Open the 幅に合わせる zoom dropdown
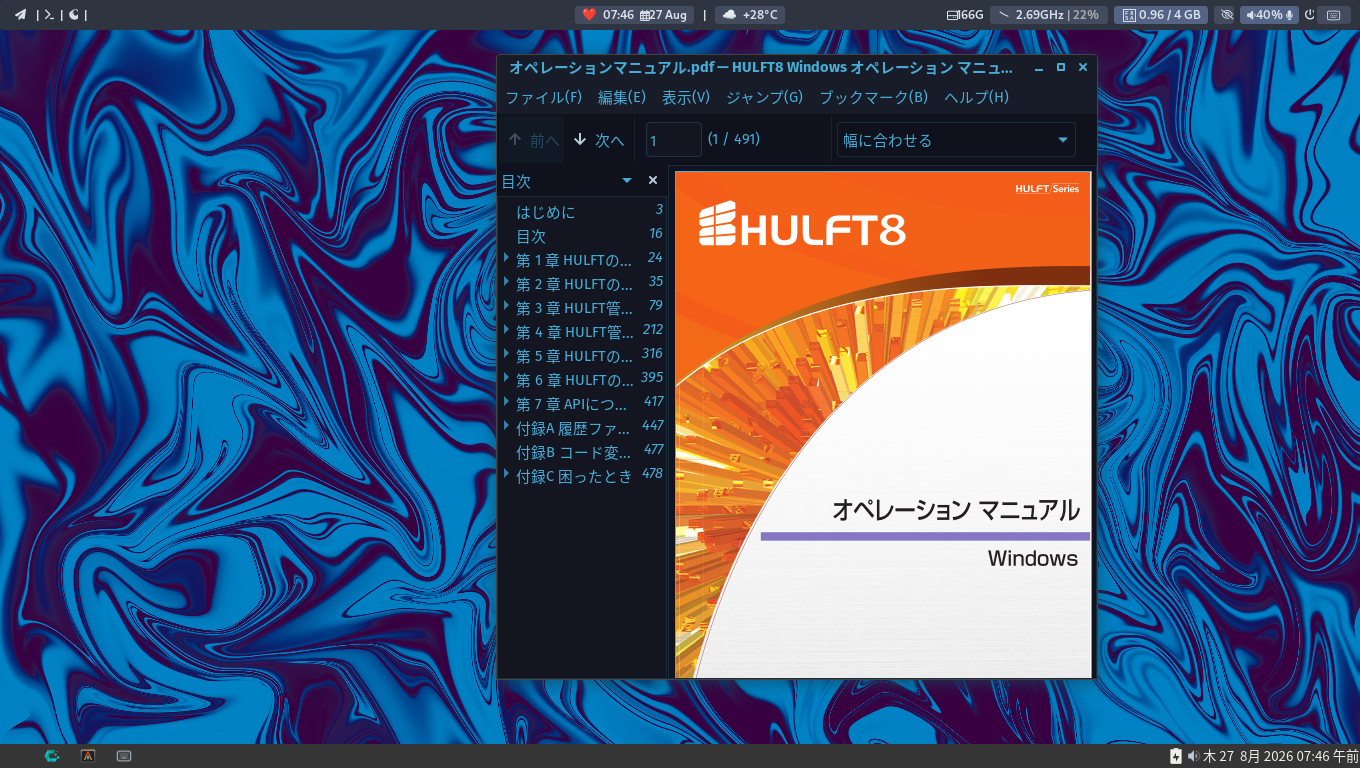Screen dimensions: 1360x768 [956, 140]
